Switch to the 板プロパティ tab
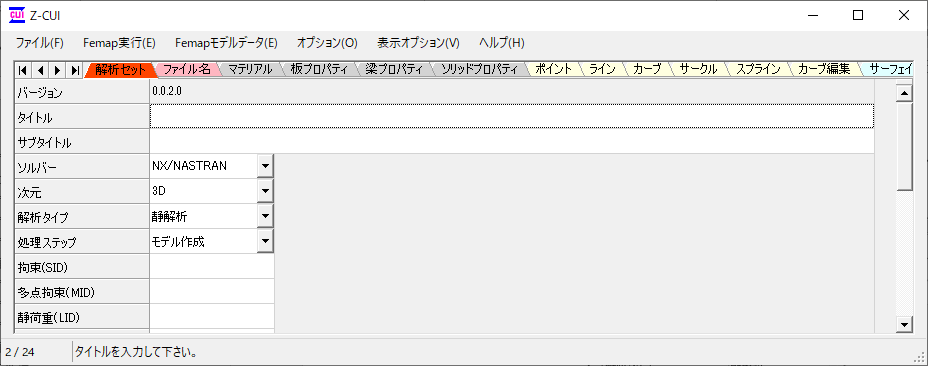Image resolution: width=928 pixels, height=366 pixels. click(318, 69)
